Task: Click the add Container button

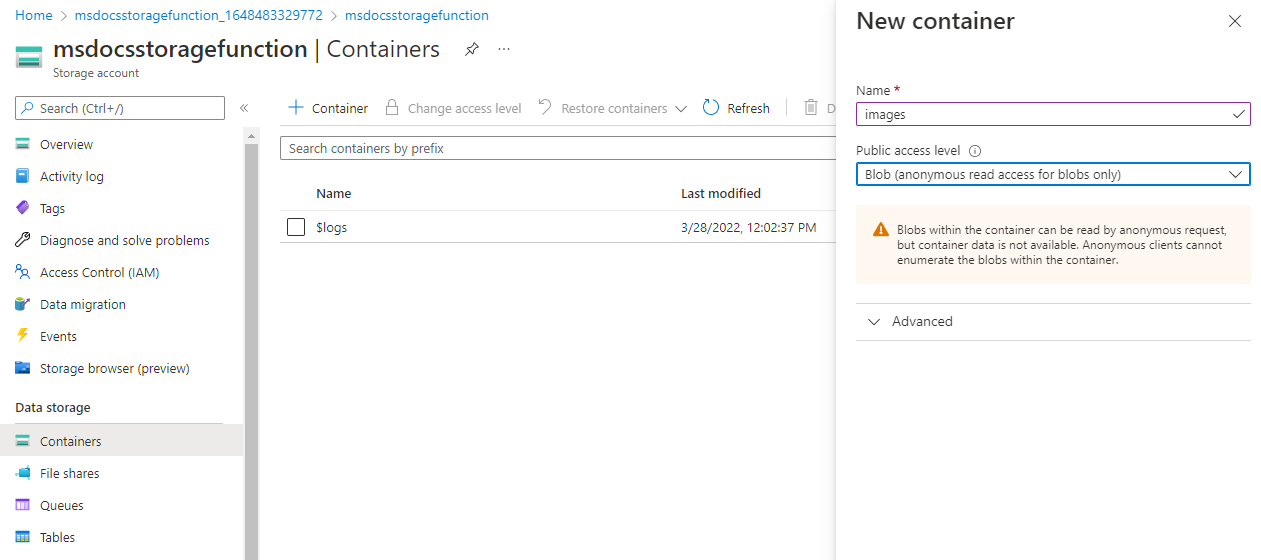Action: (x=328, y=108)
